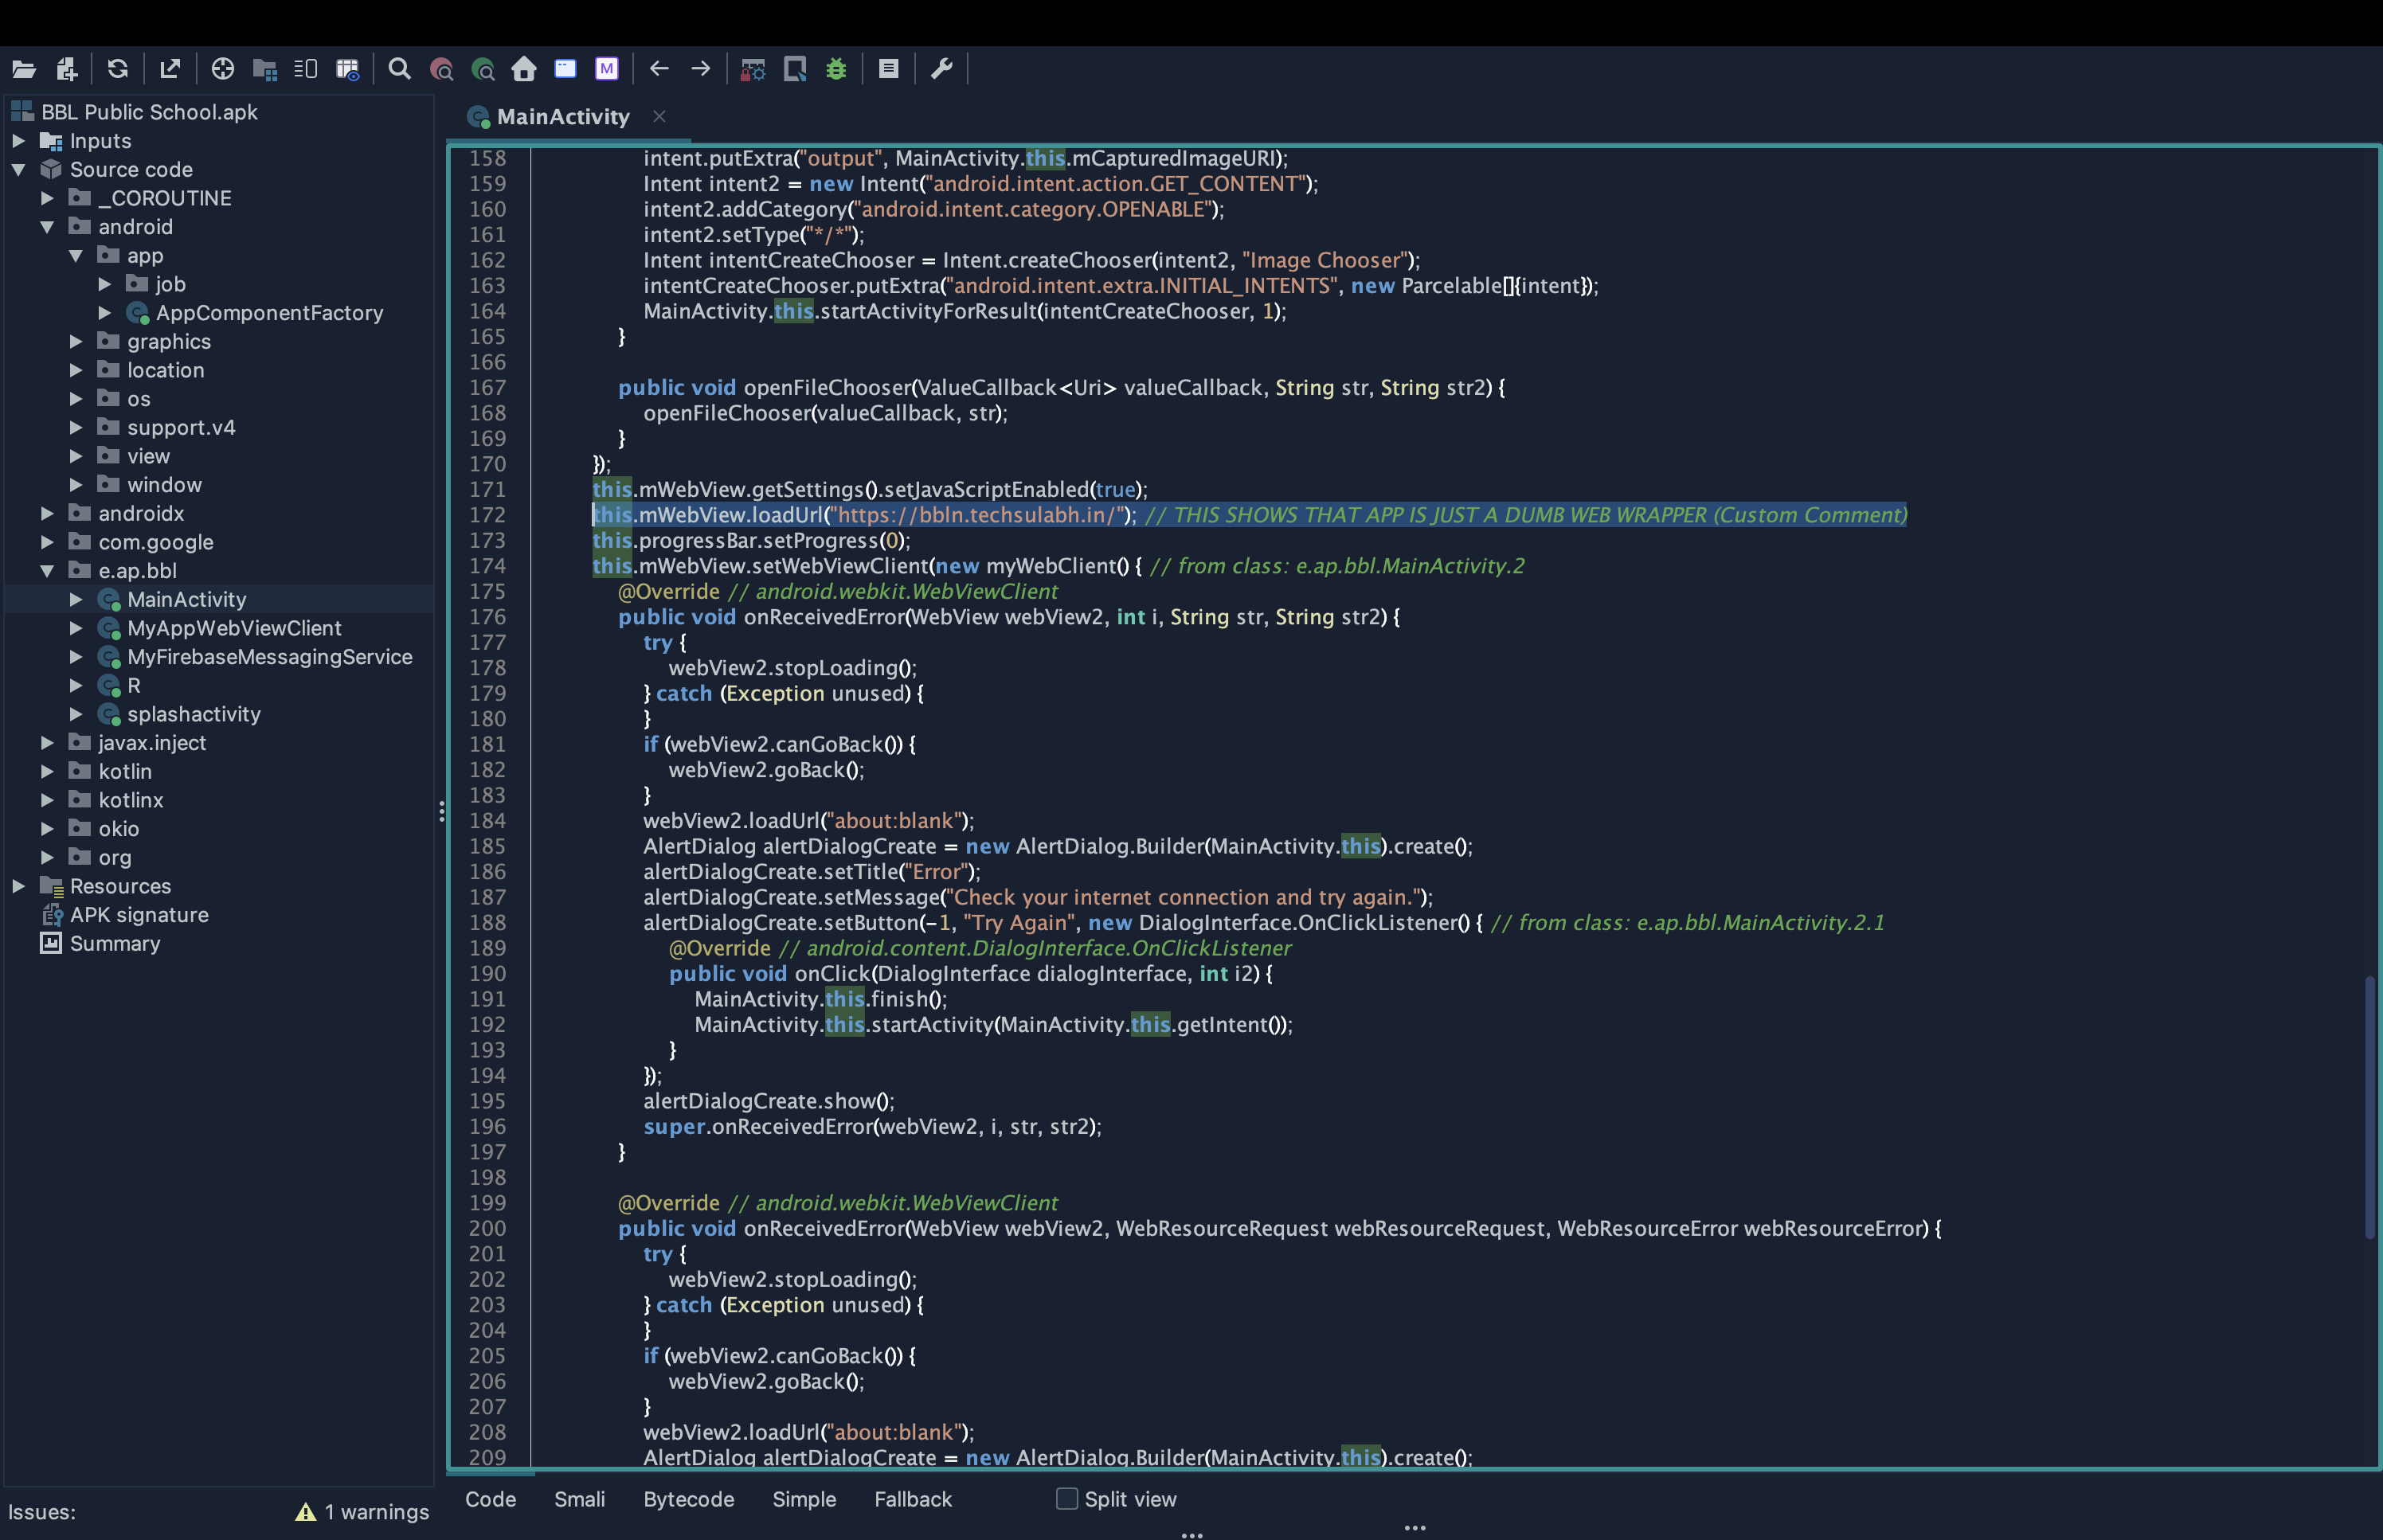Click the Custom Comment text on line 172

[1810, 515]
